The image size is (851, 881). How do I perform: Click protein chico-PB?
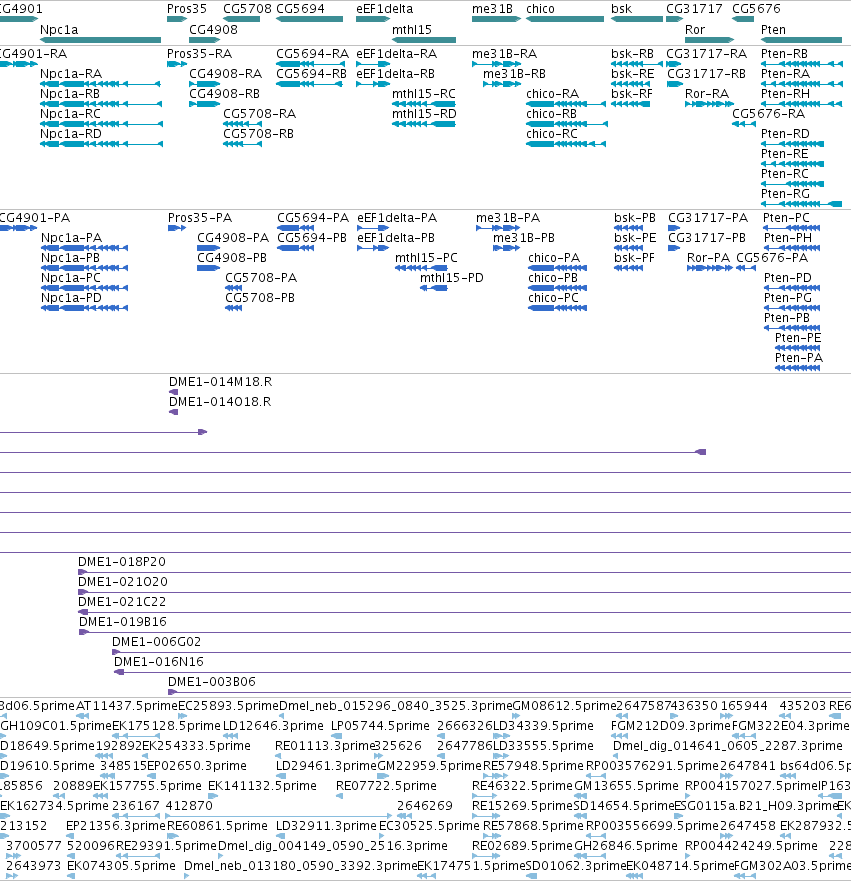(x=558, y=288)
